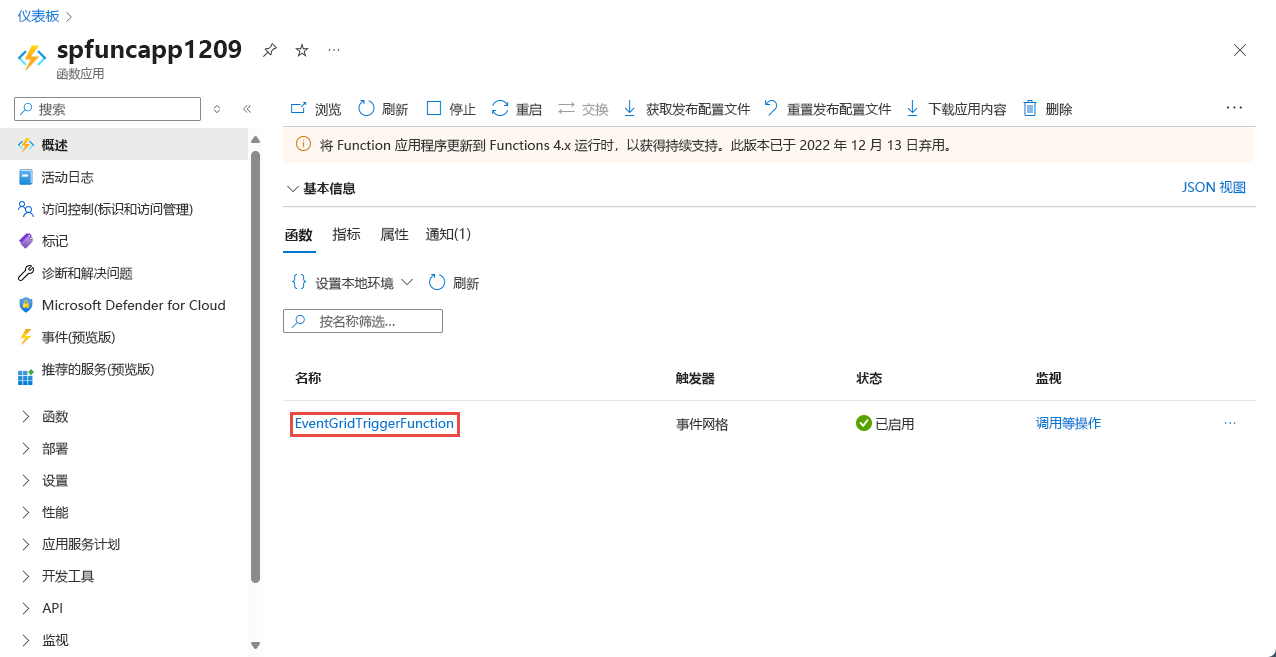Image resolution: width=1276 pixels, height=657 pixels.
Task: Delete the function app with the 删除 trash icon
Action: [1029, 109]
